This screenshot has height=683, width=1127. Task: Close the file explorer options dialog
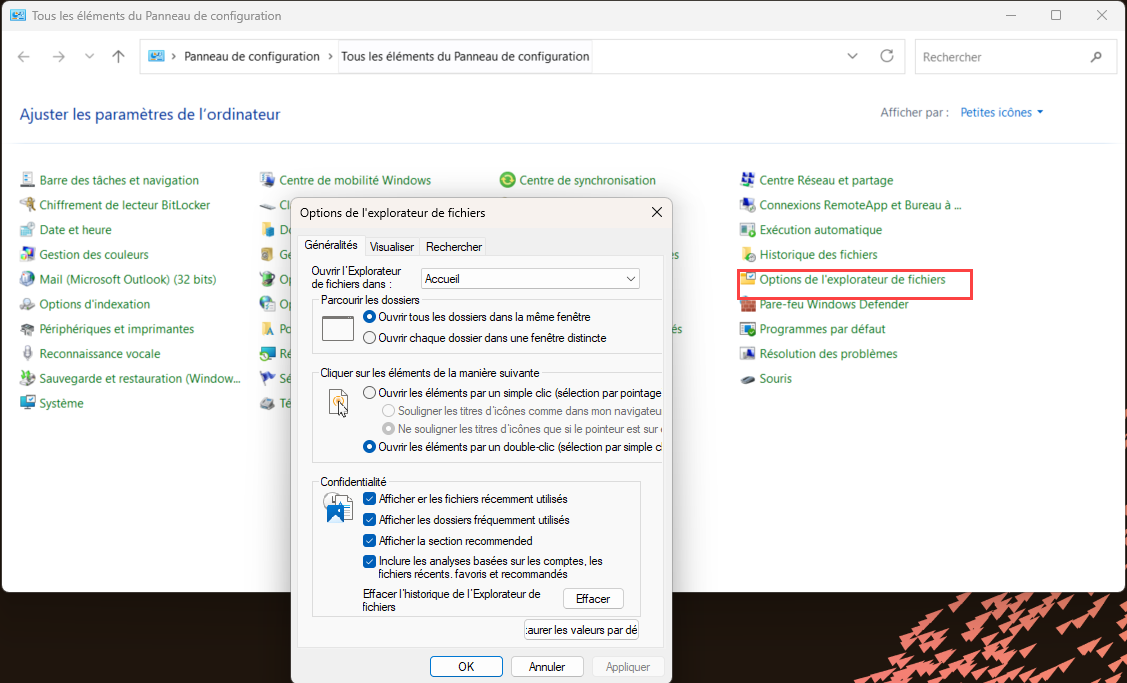pyautogui.click(x=656, y=213)
